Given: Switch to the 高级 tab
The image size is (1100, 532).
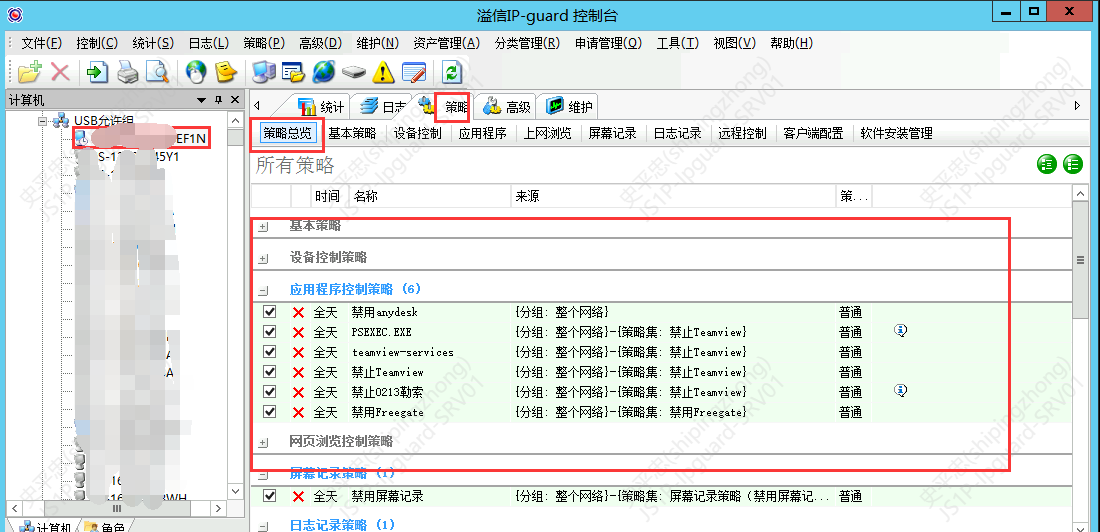Looking at the screenshot, I should point(508,107).
